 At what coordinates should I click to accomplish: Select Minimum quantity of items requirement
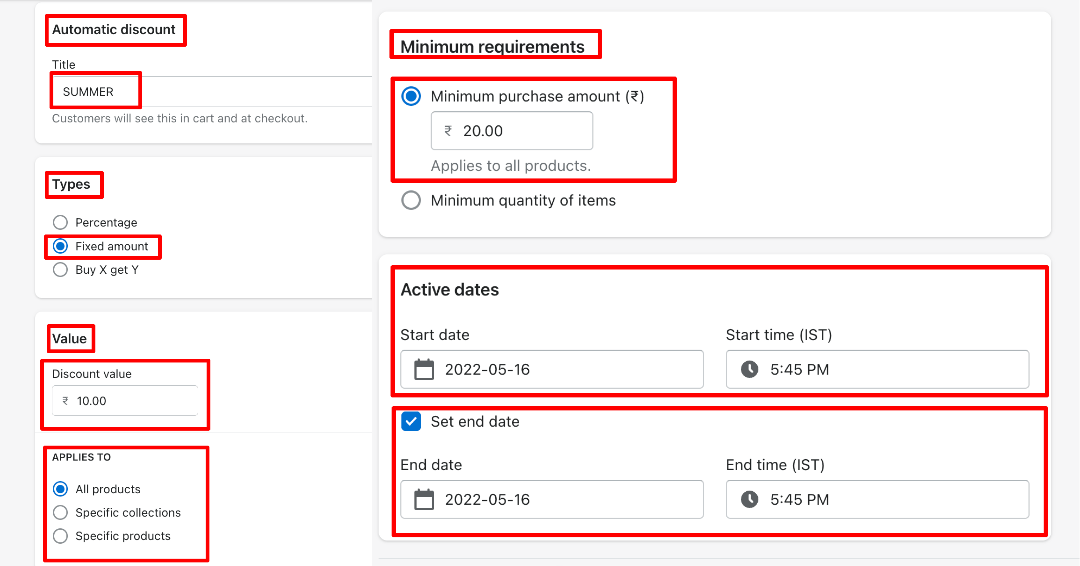click(x=411, y=200)
